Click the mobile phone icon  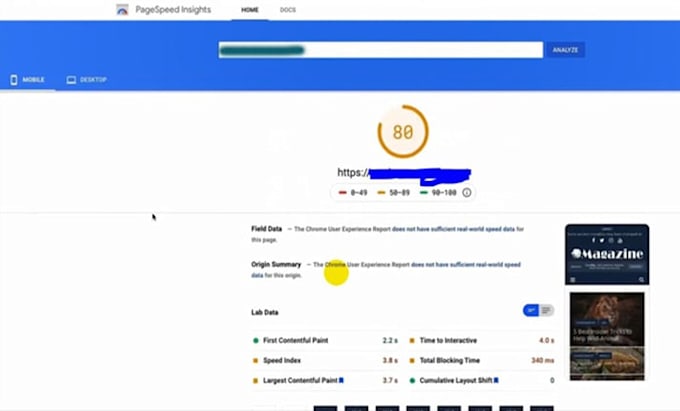(14, 80)
